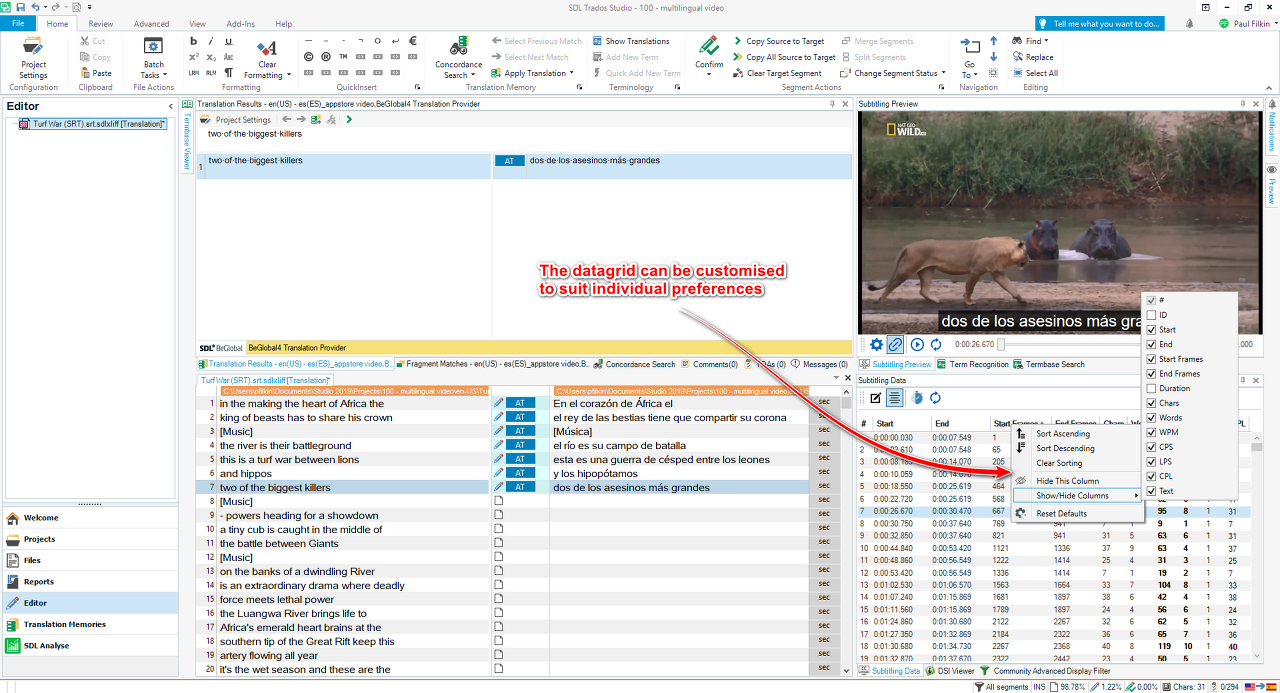Switch to the Review ribbon tab
1280x693 pixels.
pos(100,23)
